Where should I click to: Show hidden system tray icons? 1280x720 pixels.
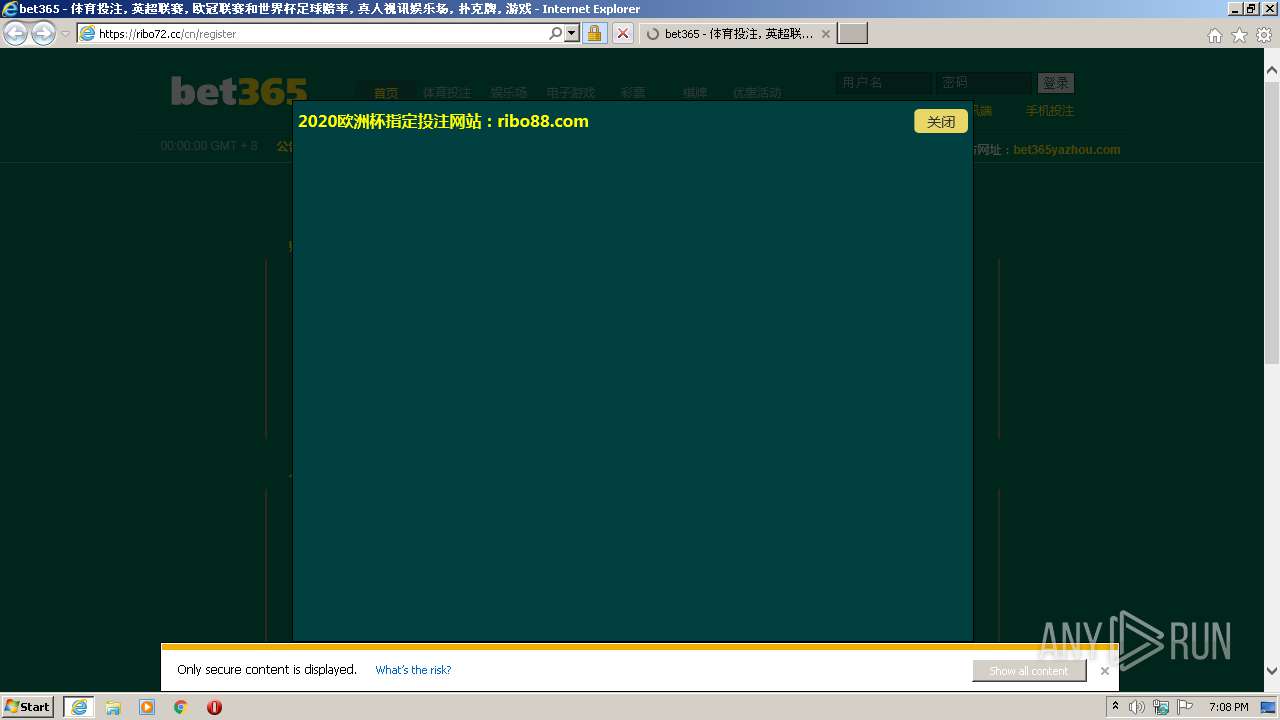1115,707
